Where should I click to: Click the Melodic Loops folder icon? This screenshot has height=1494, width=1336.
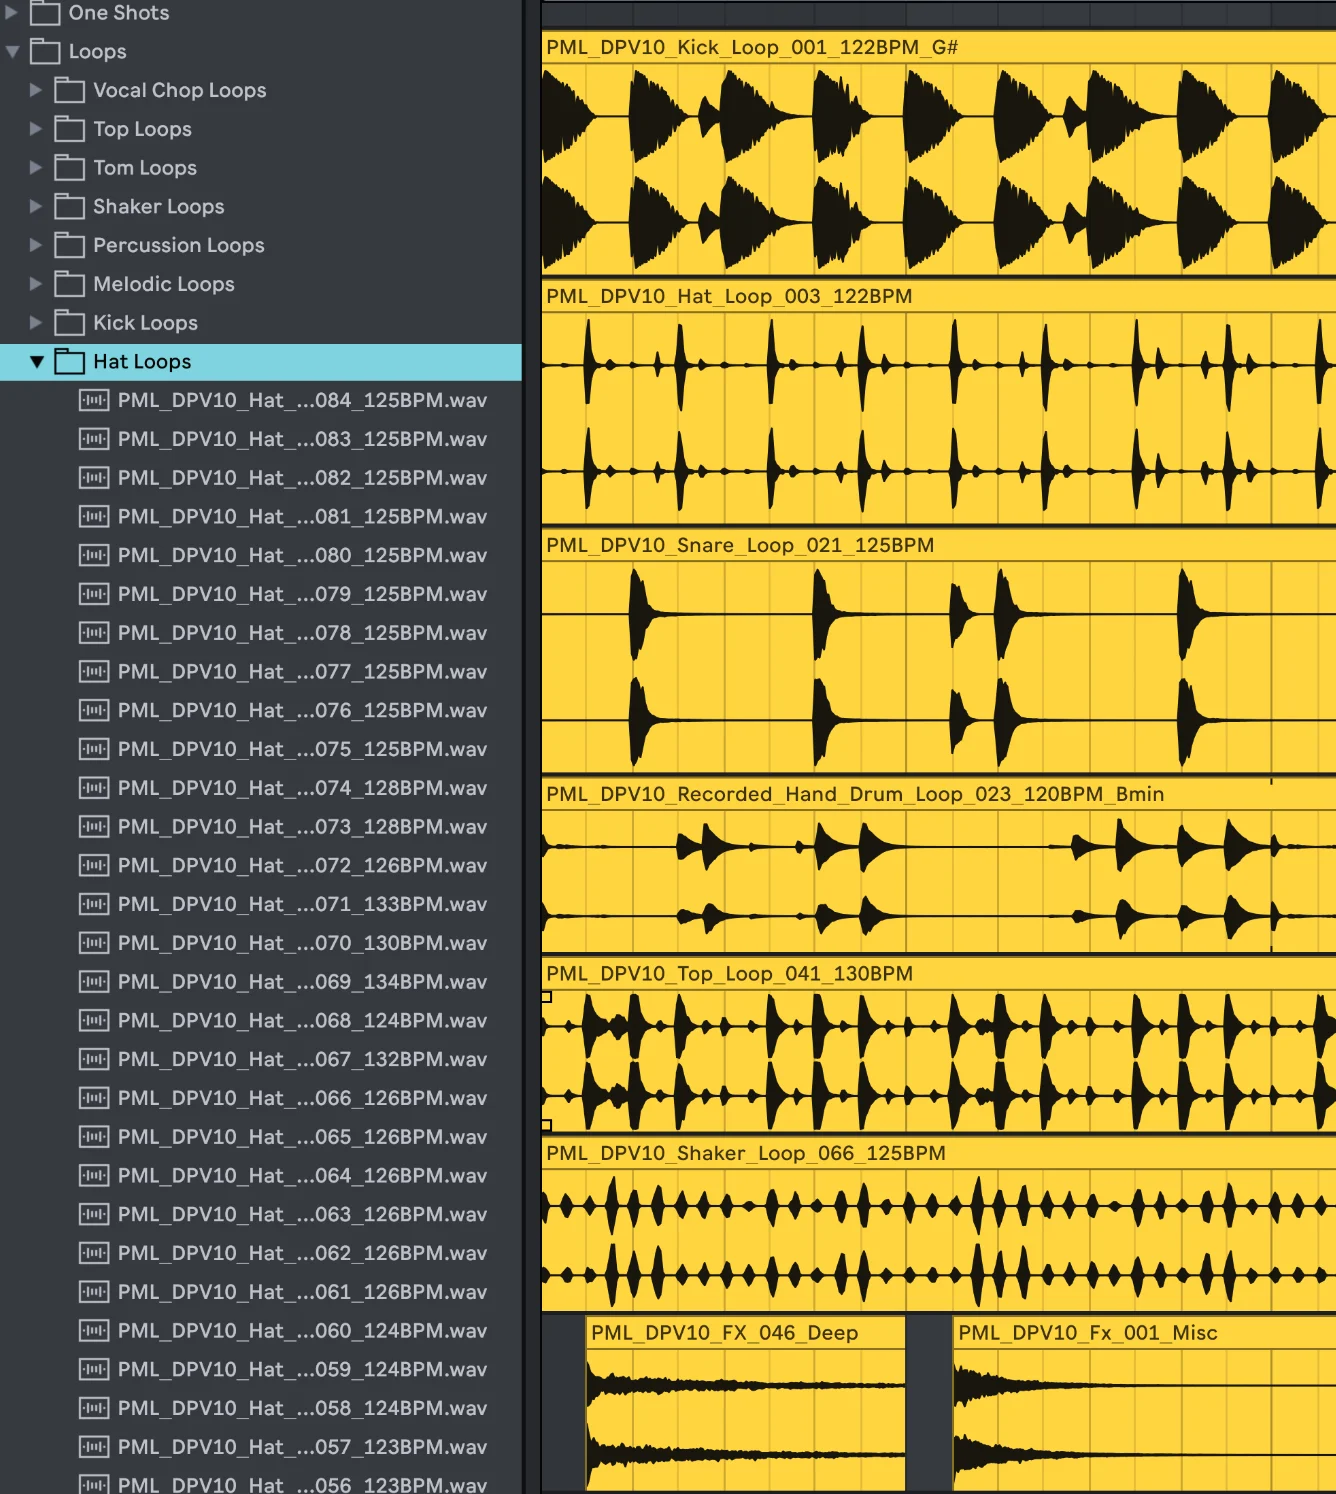point(69,284)
